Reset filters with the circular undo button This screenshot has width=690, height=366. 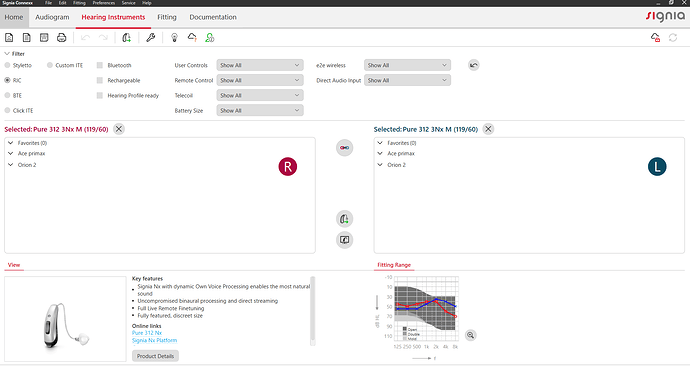[473, 65]
